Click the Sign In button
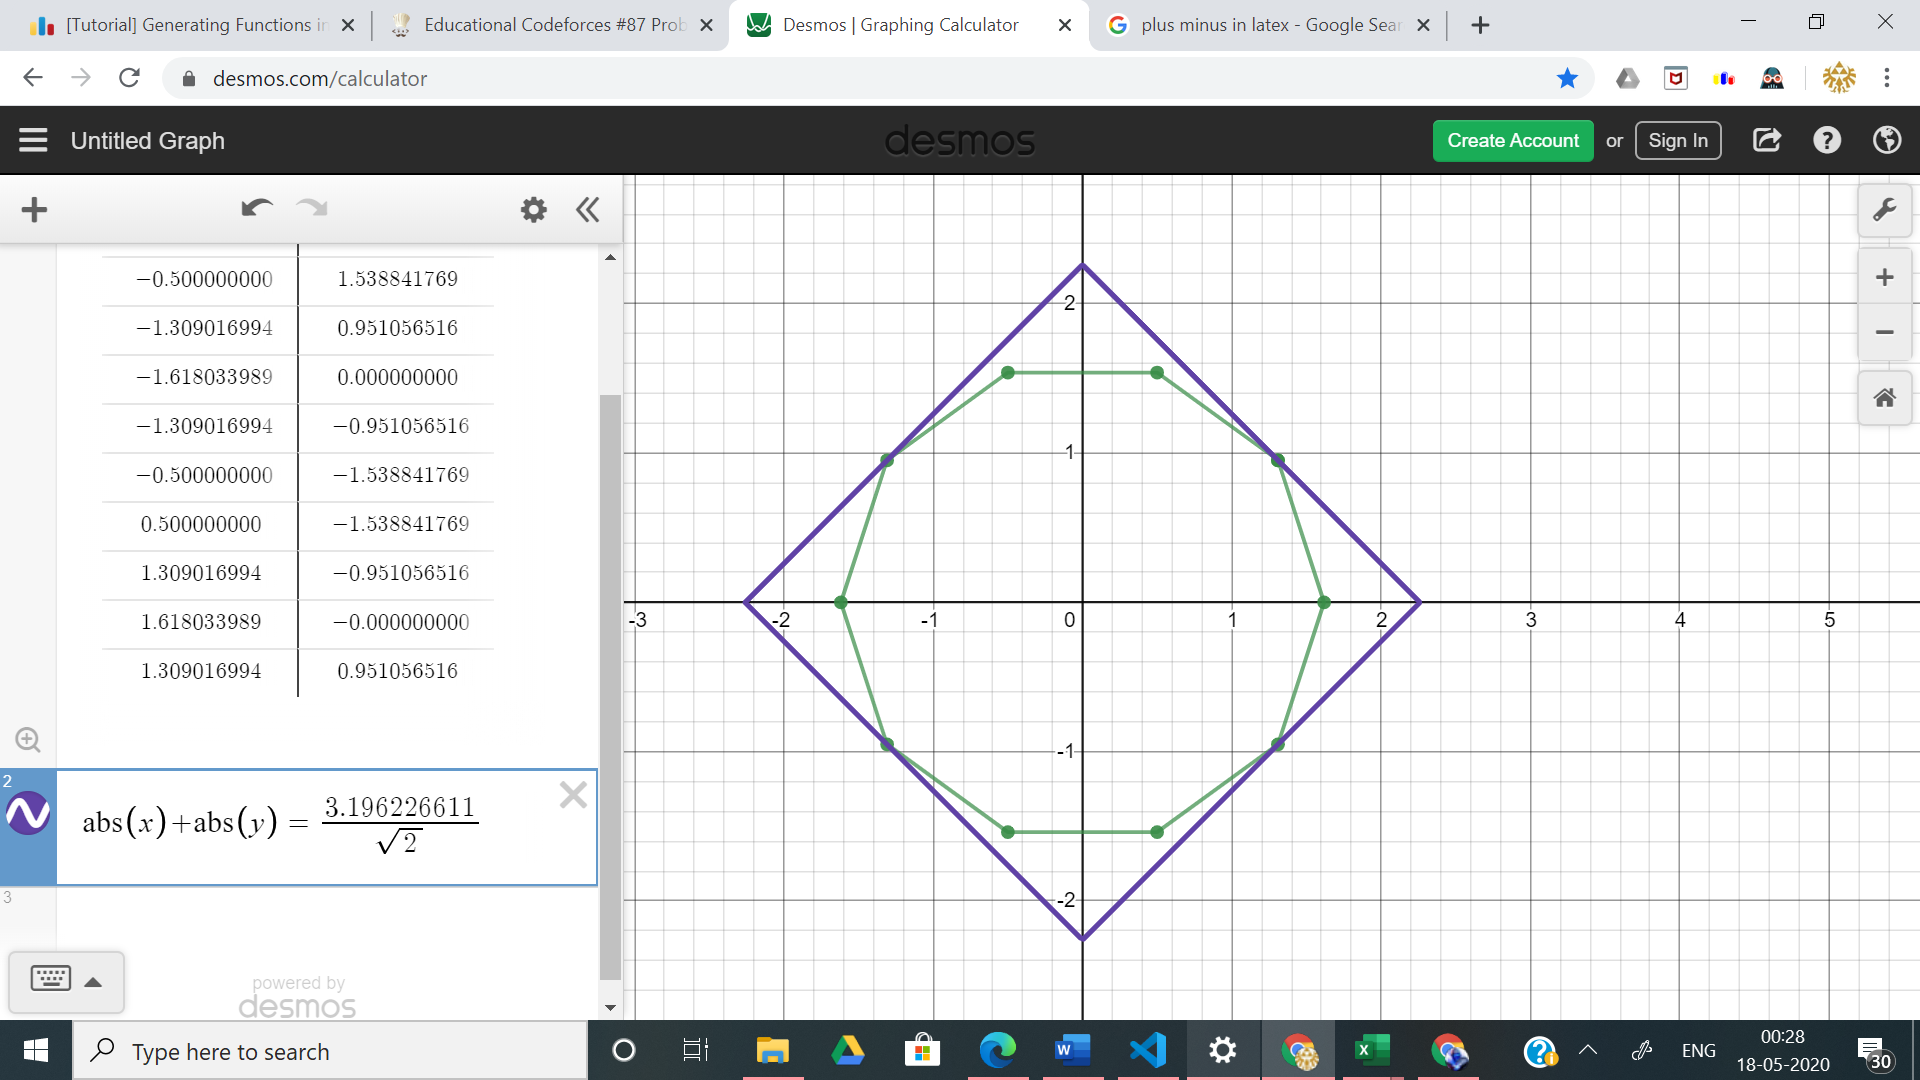The height and width of the screenshot is (1080, 1920). [x=1677, y=141]
